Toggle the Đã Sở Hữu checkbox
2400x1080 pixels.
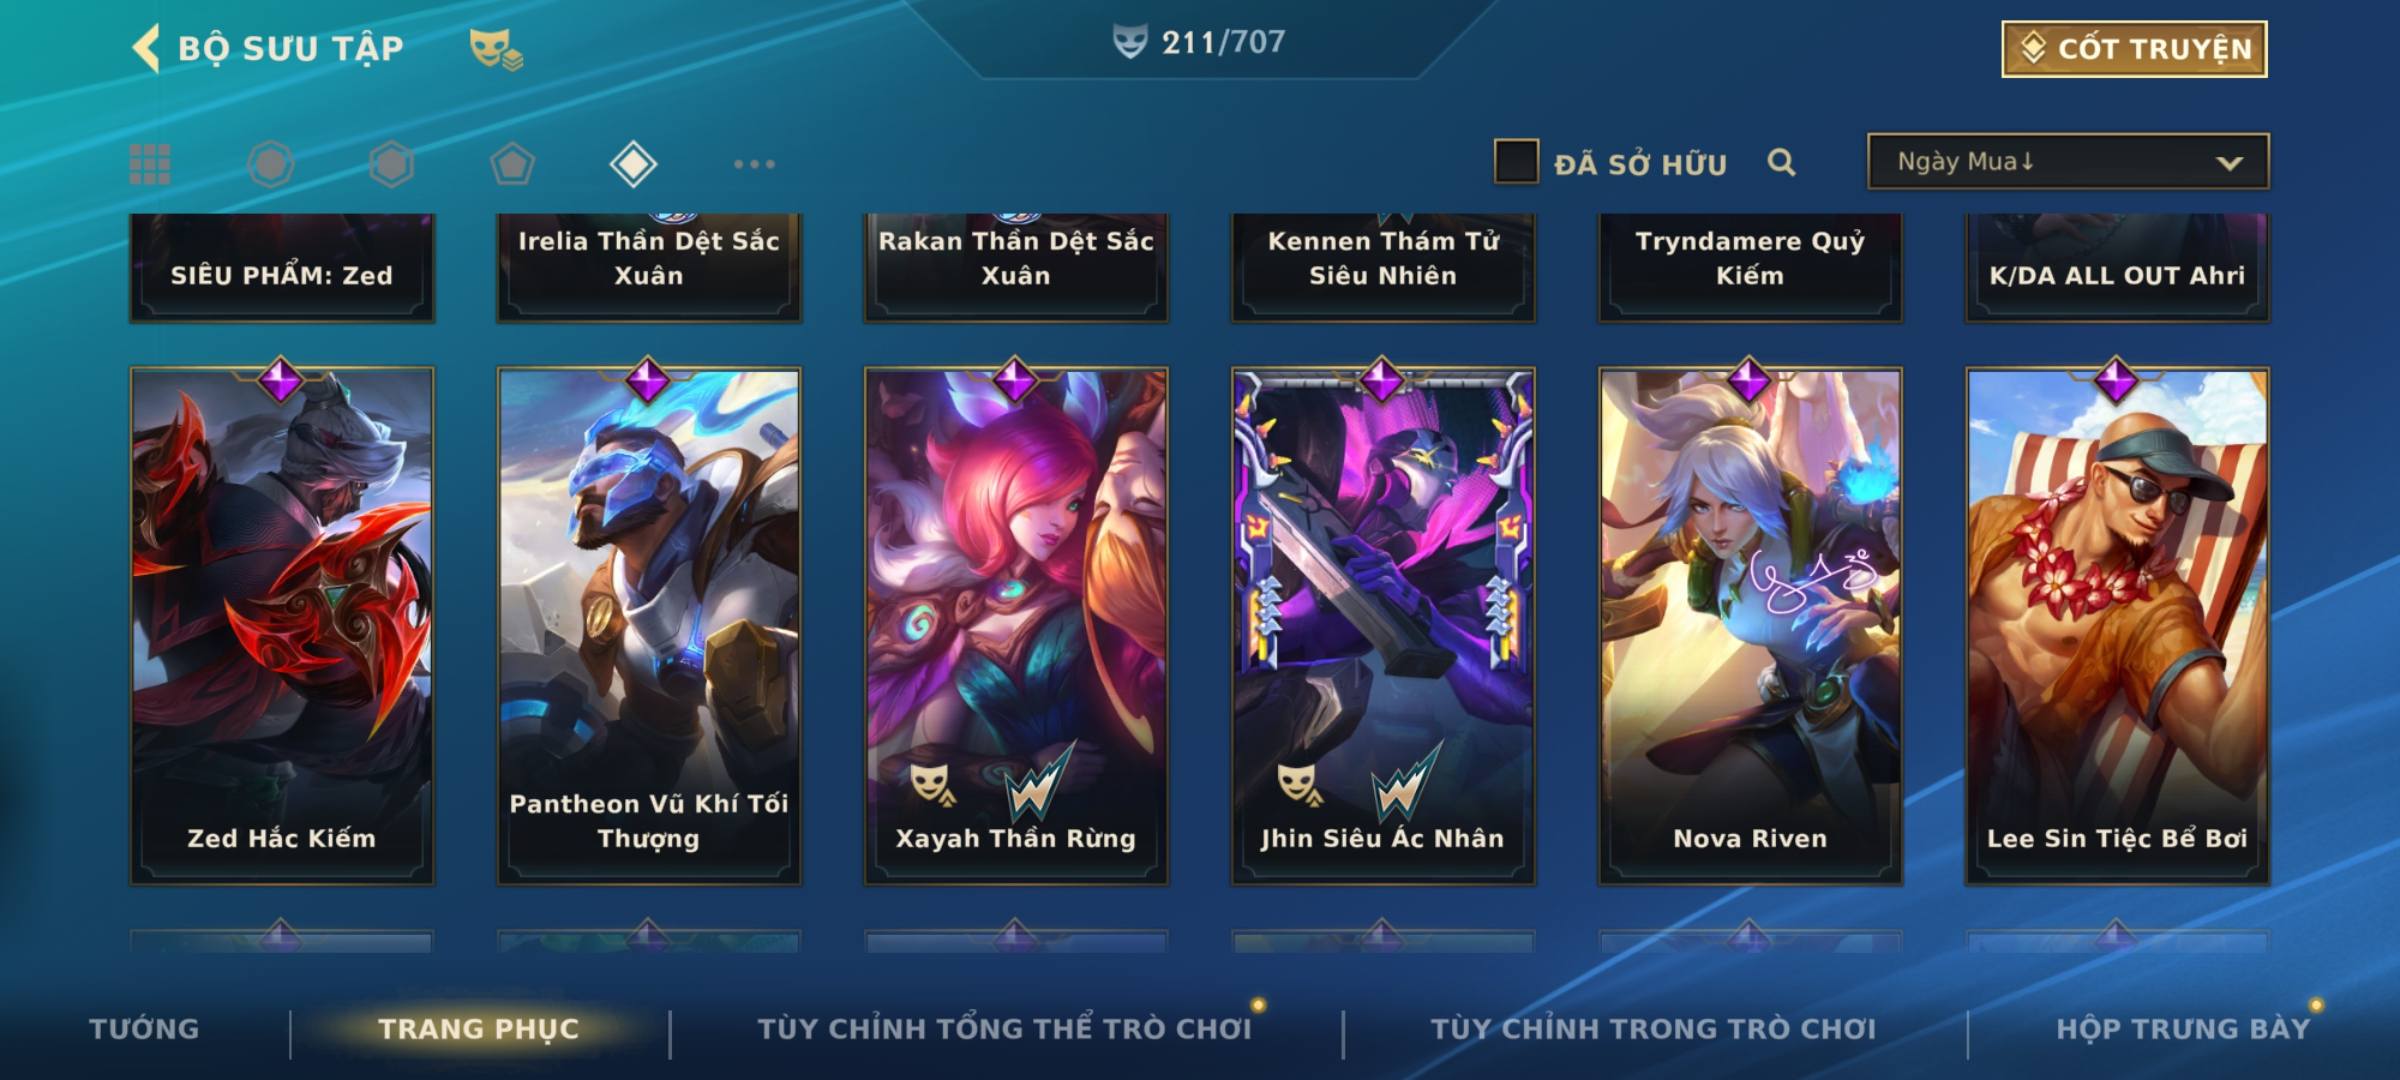(1516, 161)
